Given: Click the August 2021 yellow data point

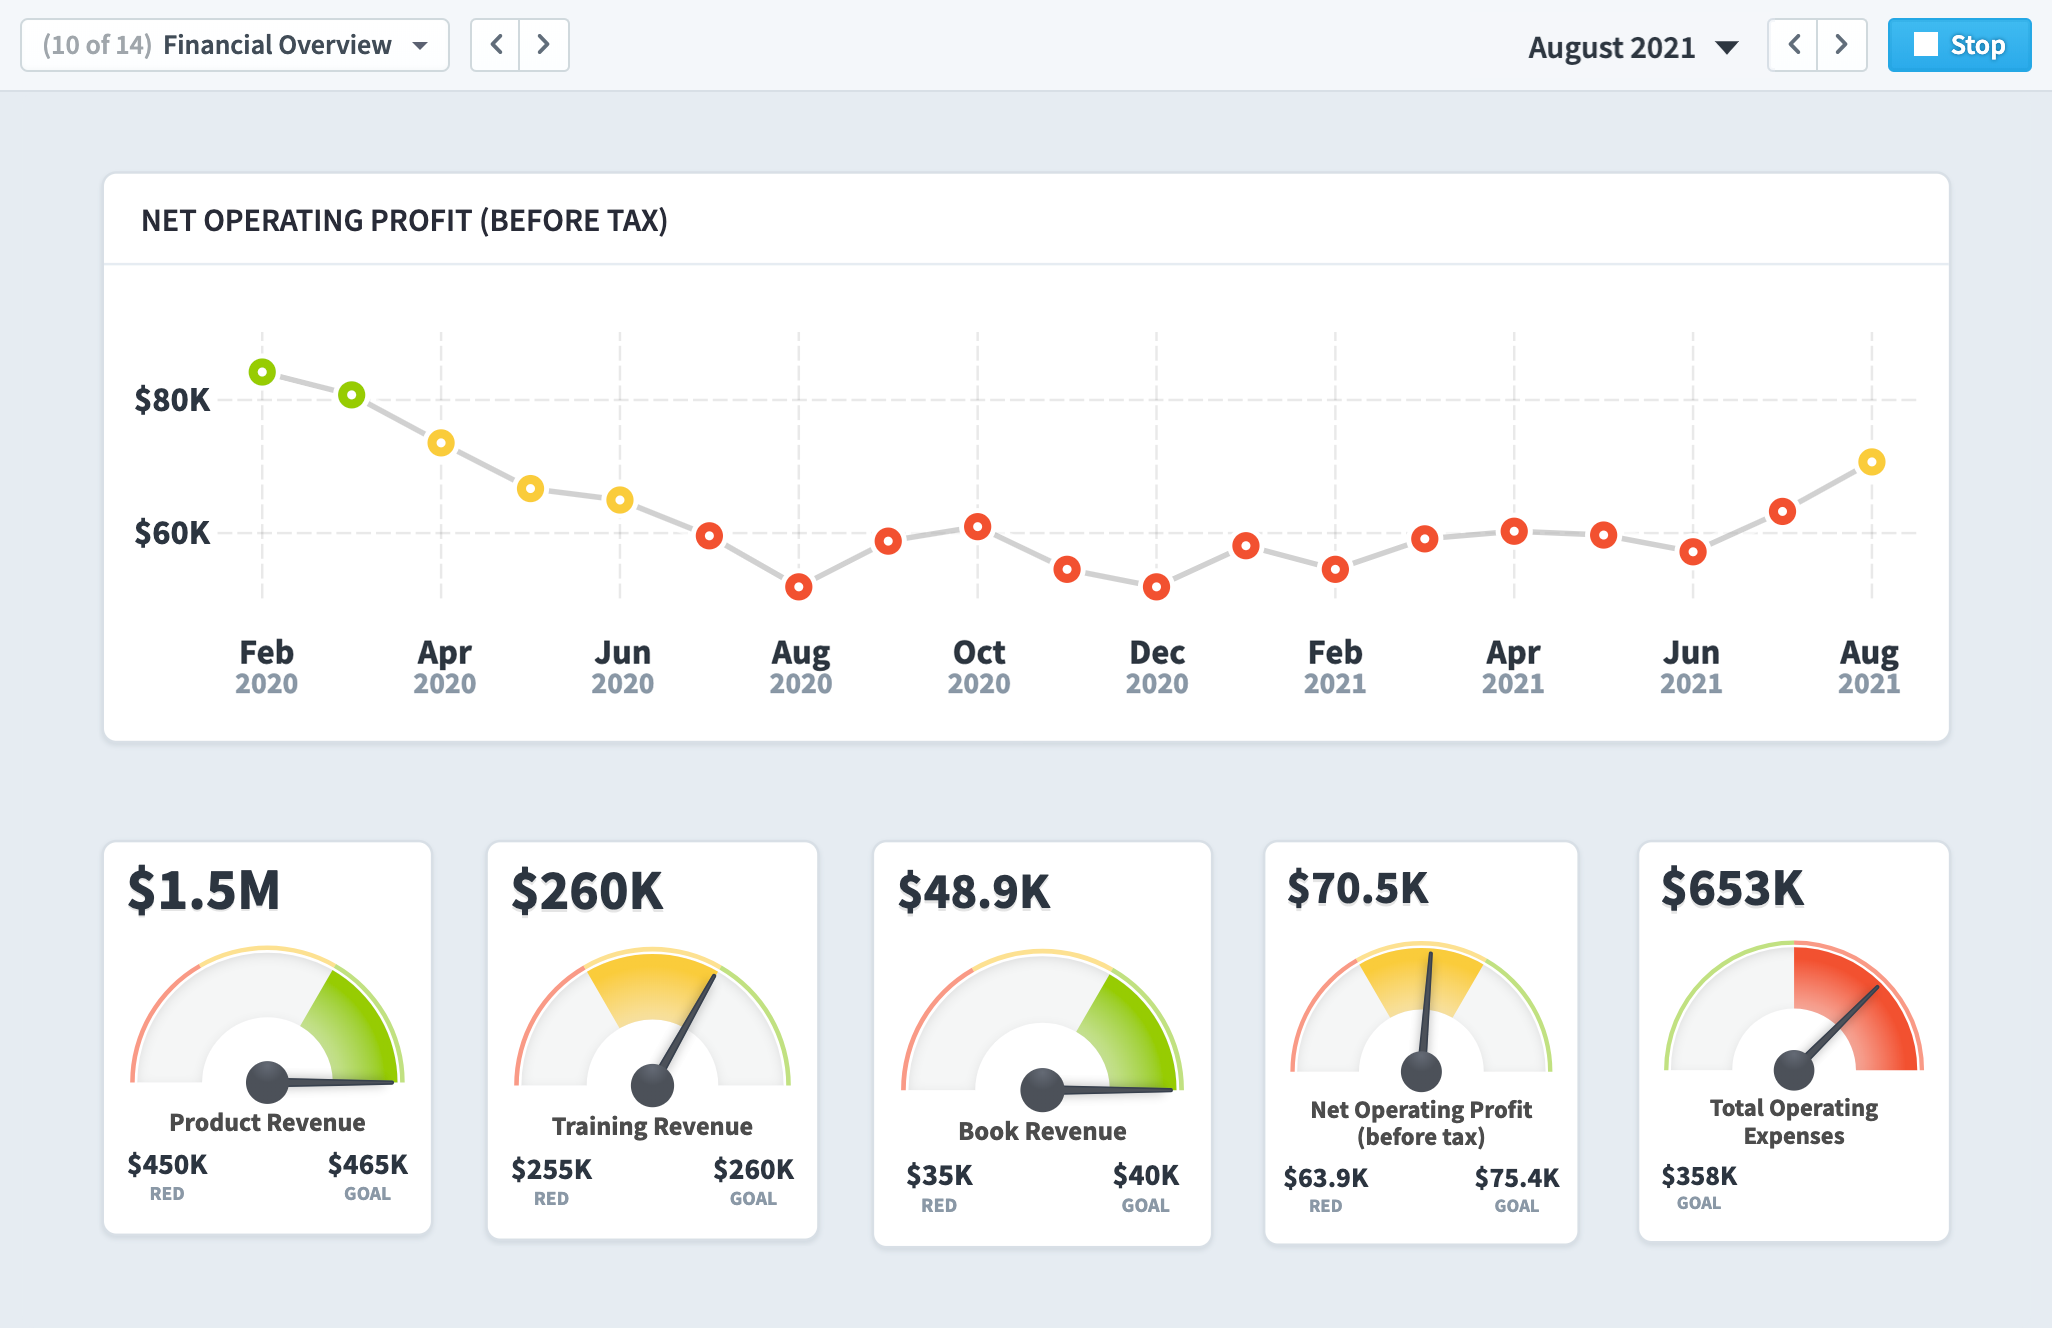Looking at the screenshot, I should tap(1871, 462).
